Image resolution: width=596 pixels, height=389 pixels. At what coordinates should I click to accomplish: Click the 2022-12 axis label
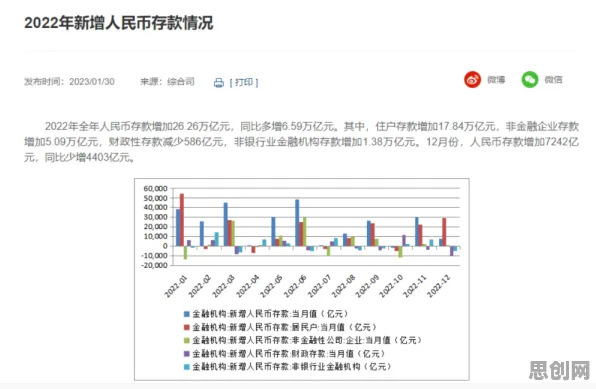coord(439,286)
